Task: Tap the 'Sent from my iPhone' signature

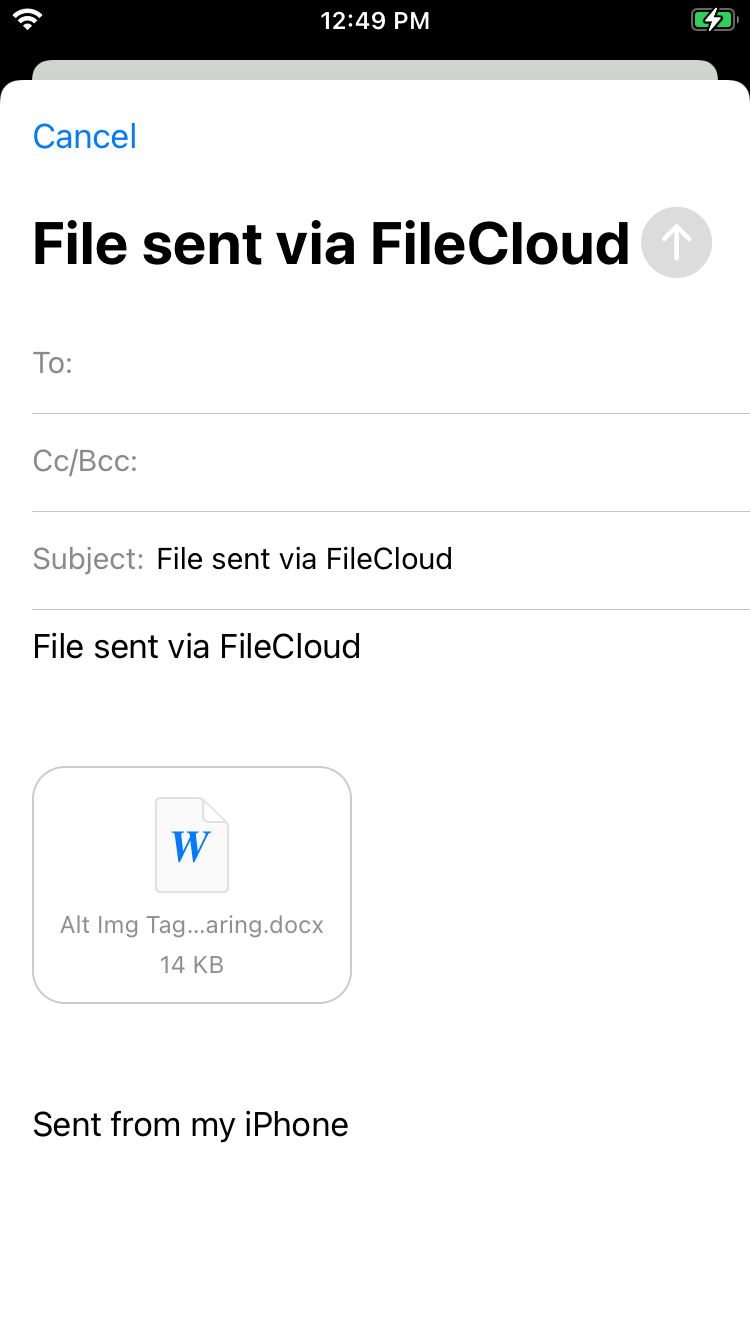Action: coord(191,1125)
